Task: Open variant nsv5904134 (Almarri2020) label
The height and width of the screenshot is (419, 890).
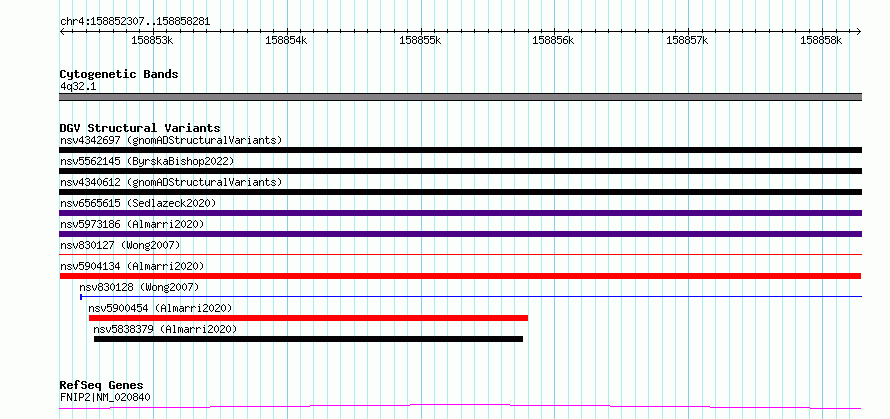Action: pyautogui.click(x=132, y=266)
